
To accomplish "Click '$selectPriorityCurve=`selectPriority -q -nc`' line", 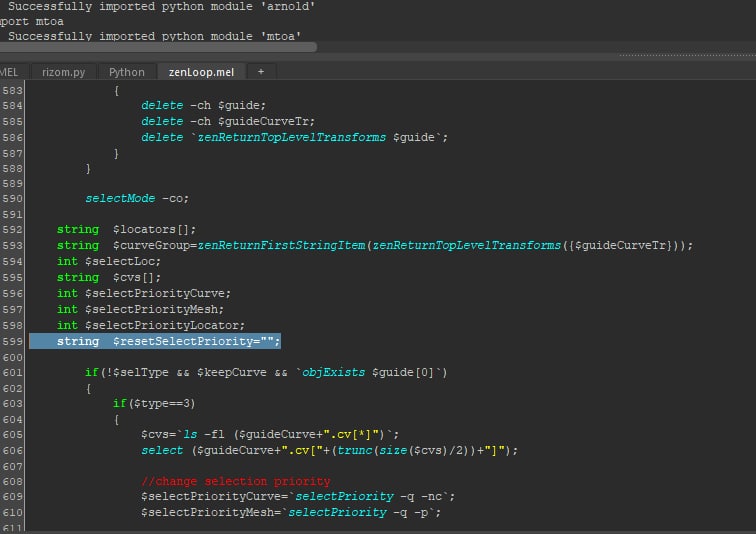I will tap(298, 496).
